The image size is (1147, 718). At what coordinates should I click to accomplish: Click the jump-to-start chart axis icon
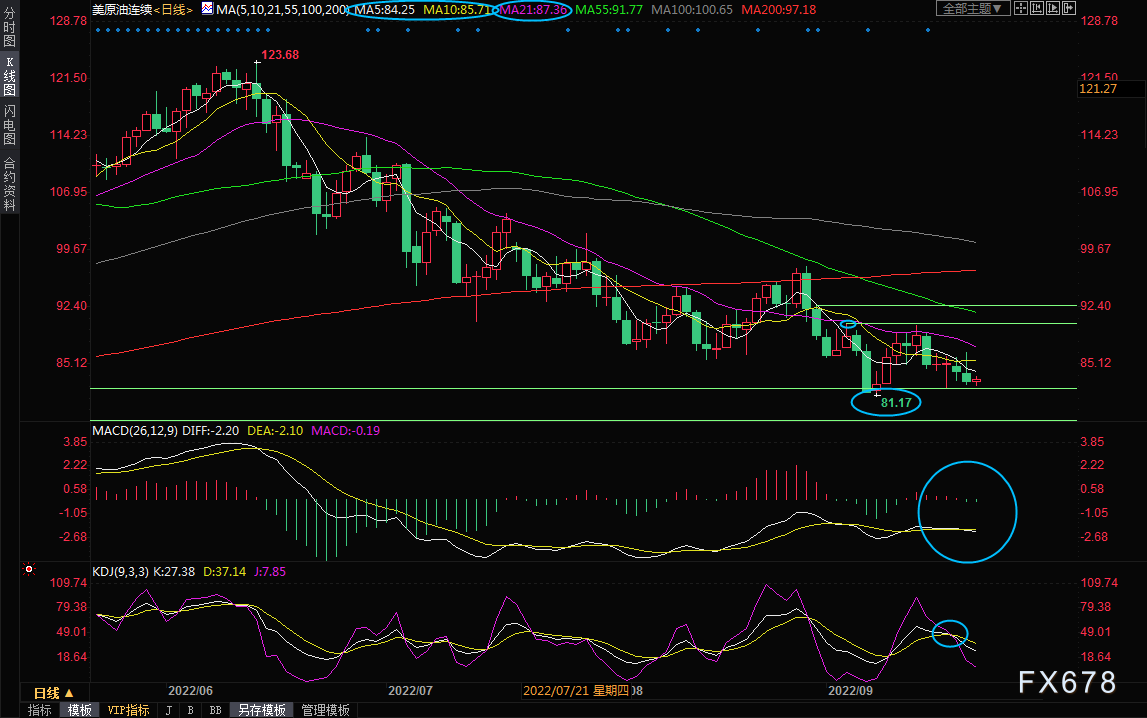(x=1037, y=9)
